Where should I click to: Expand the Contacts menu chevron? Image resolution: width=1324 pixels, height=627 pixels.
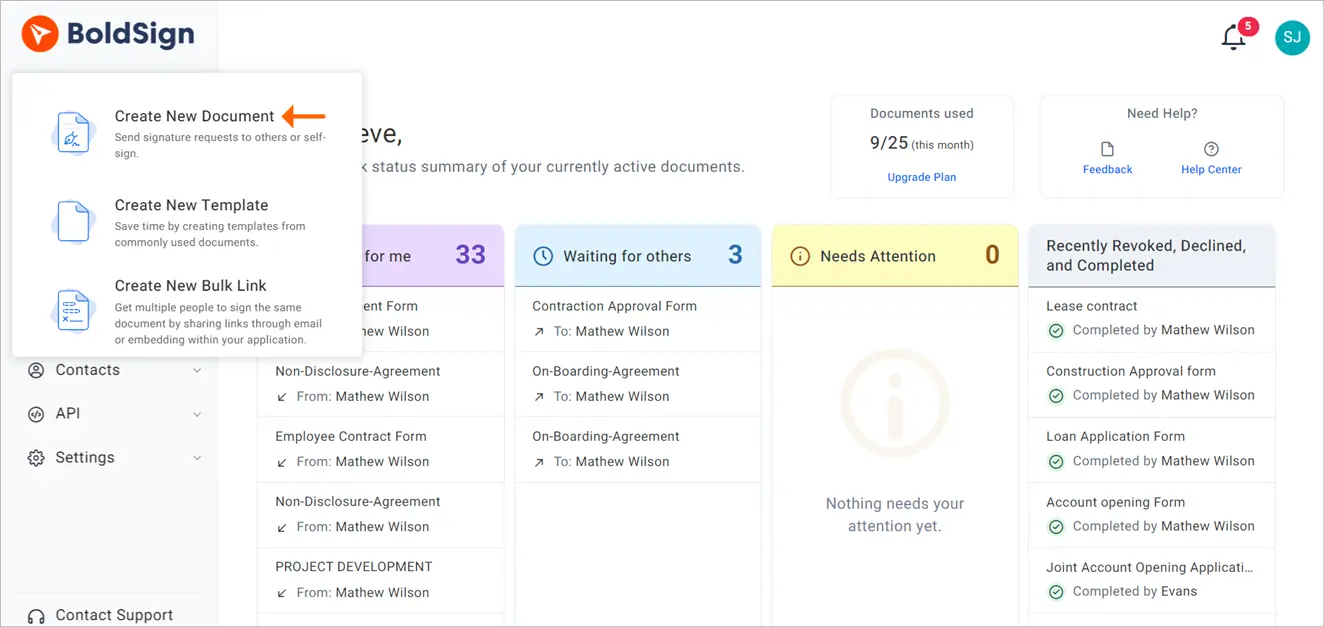197,371
